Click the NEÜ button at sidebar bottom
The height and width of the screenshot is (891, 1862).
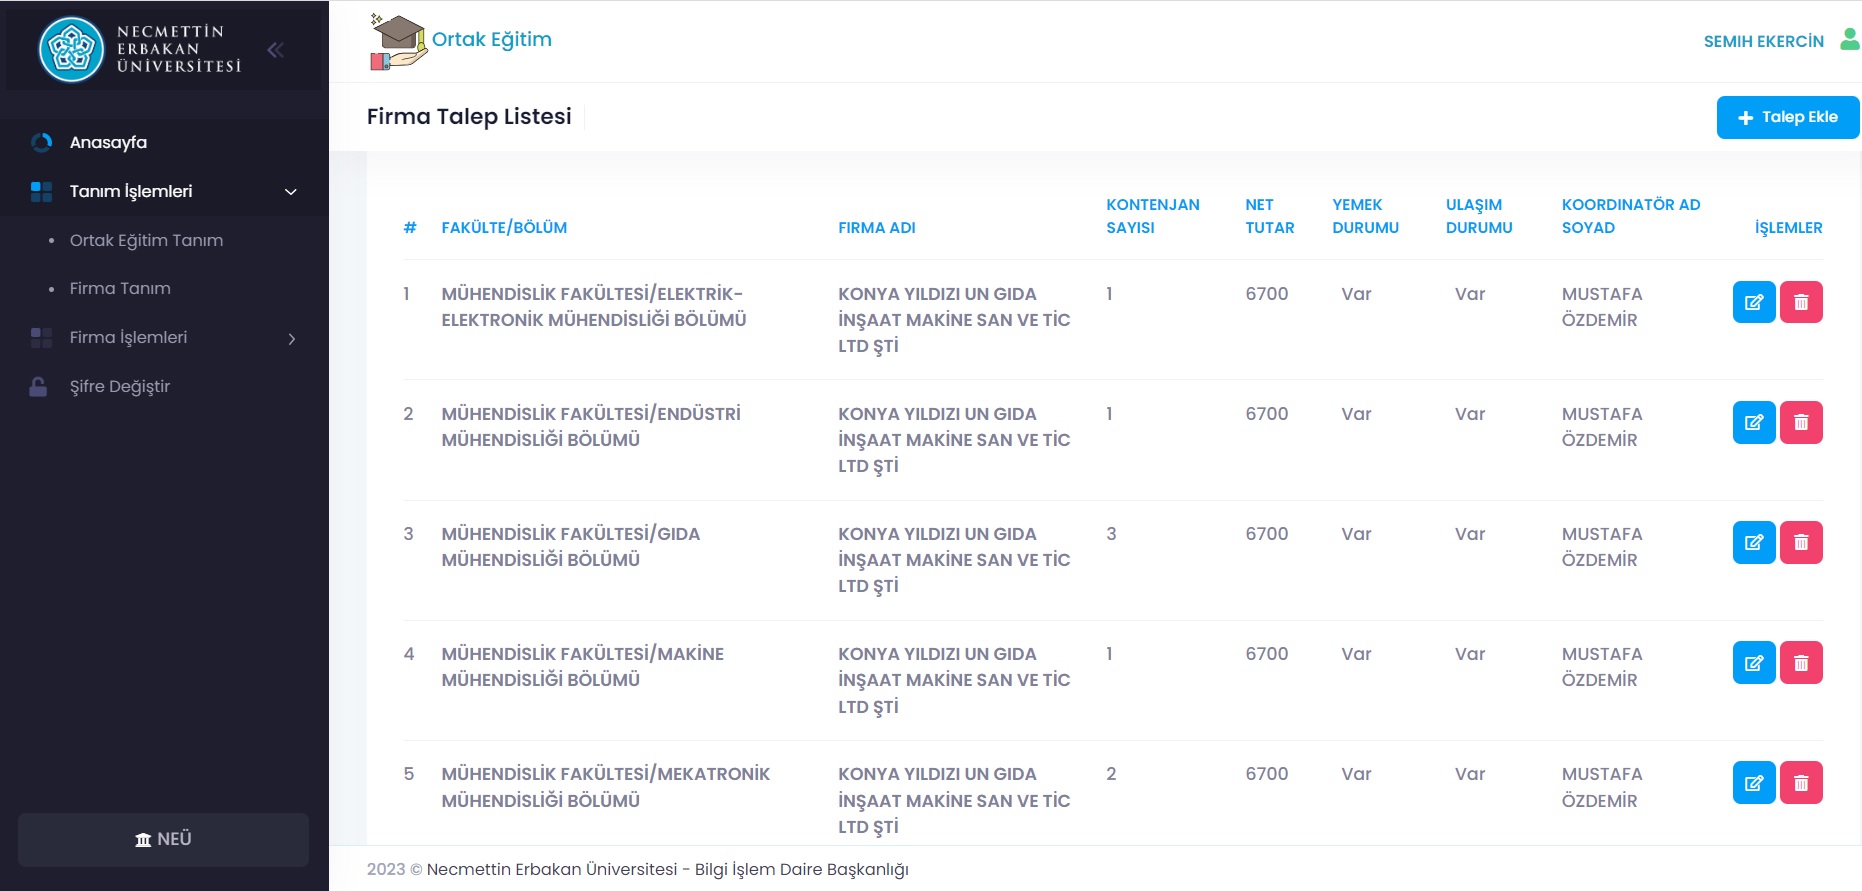click(163, 839)
